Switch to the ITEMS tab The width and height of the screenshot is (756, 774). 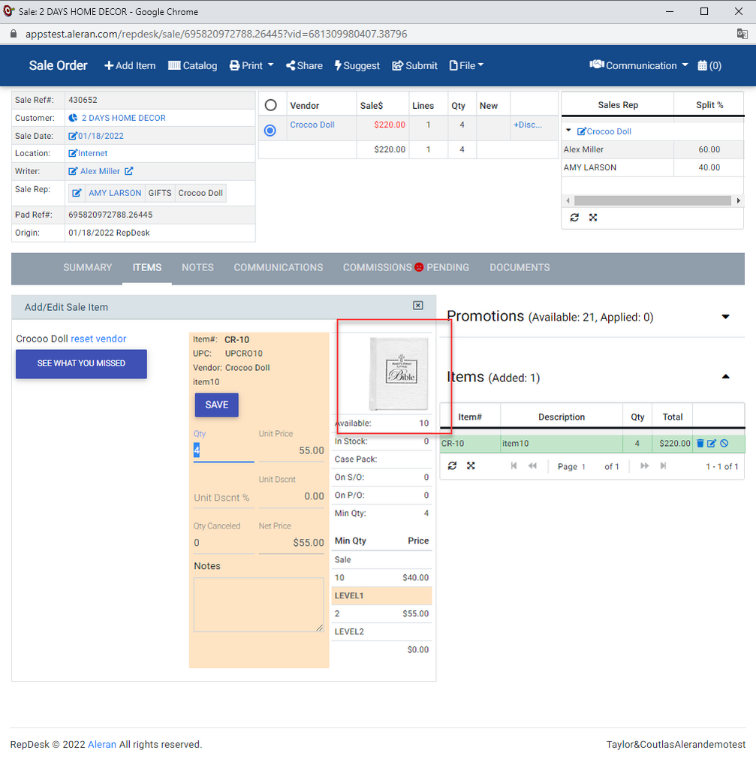coord(147,268)
